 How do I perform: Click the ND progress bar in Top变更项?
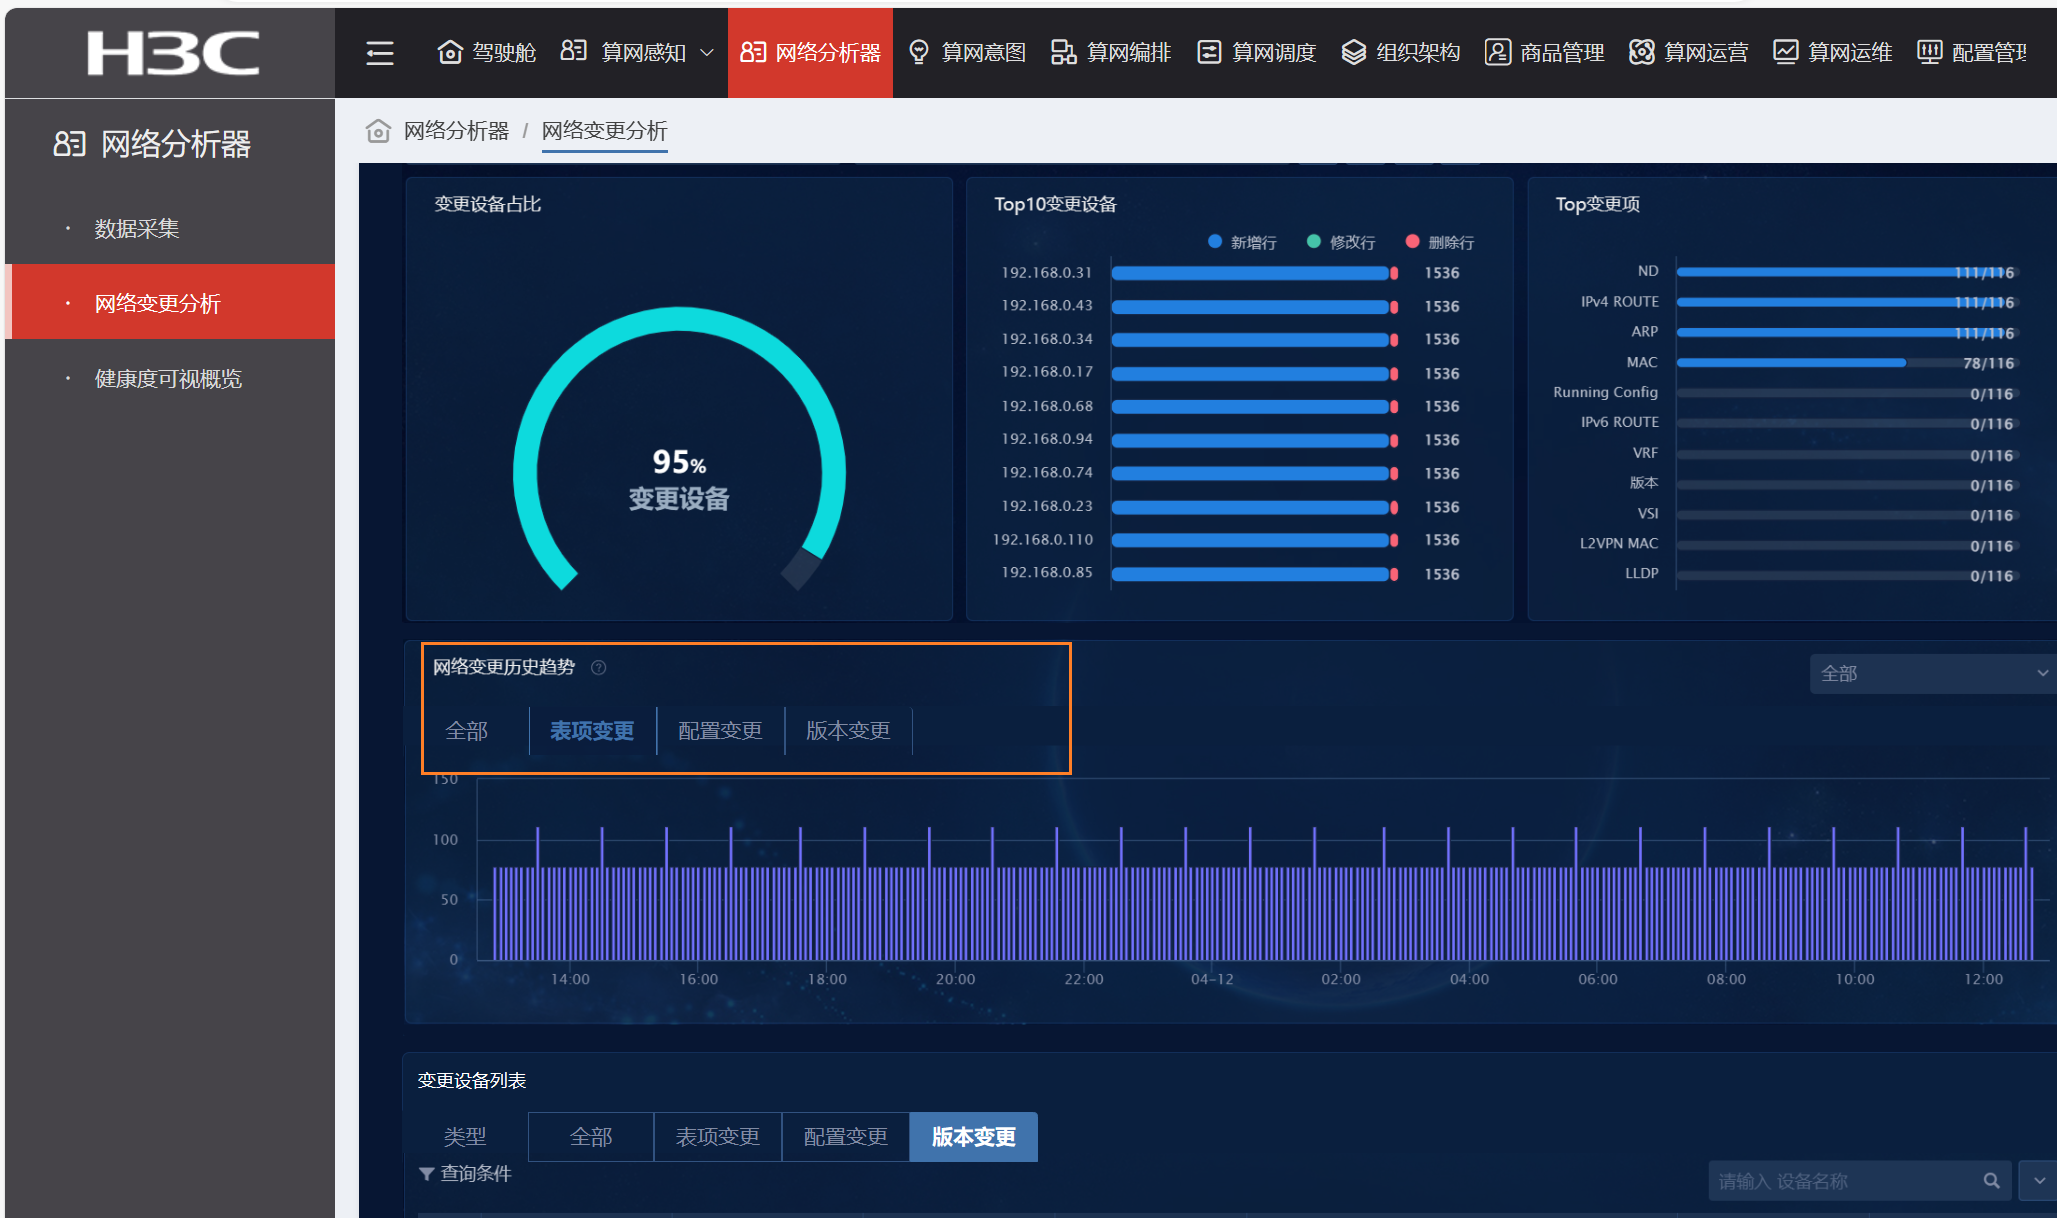(x=1846, y=272)
